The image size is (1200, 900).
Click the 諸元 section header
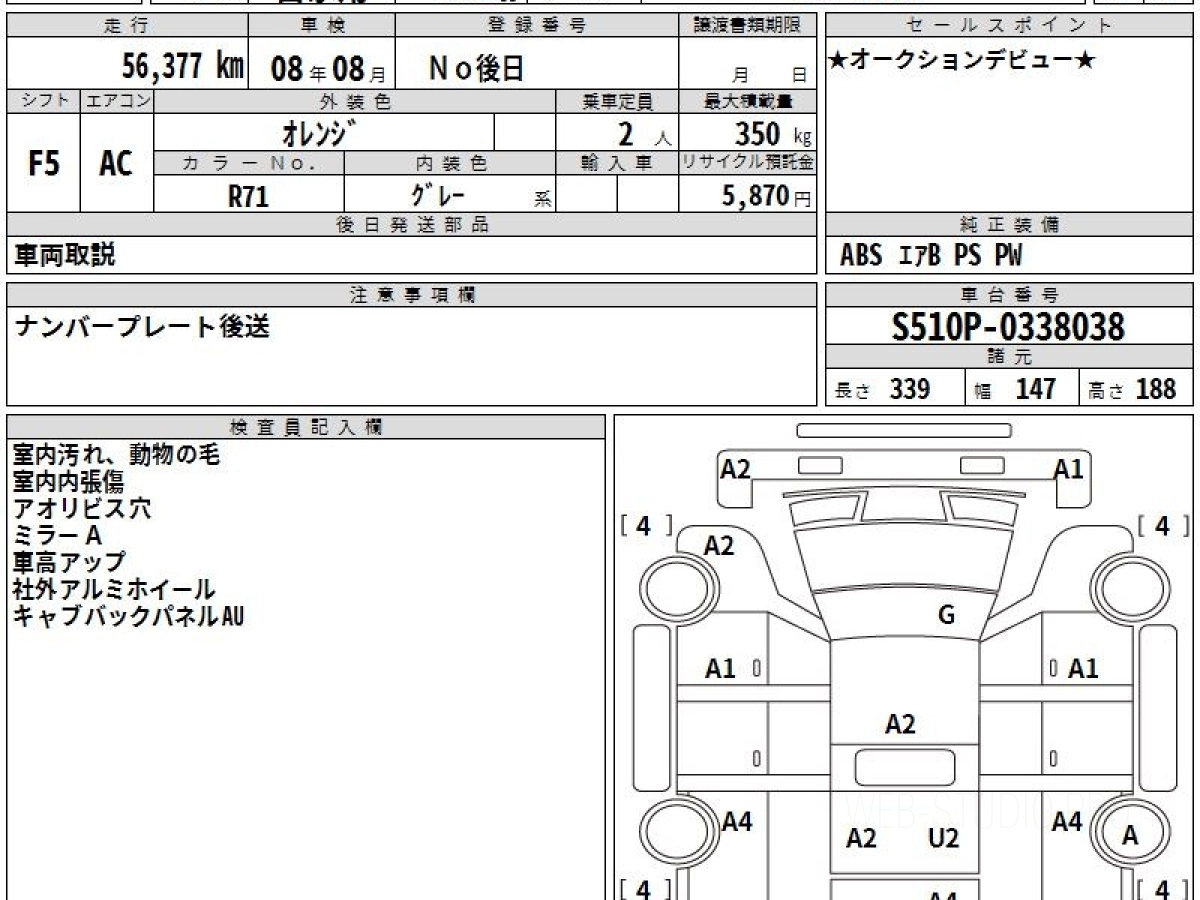pyautogui.click(x=1009, y=357)
